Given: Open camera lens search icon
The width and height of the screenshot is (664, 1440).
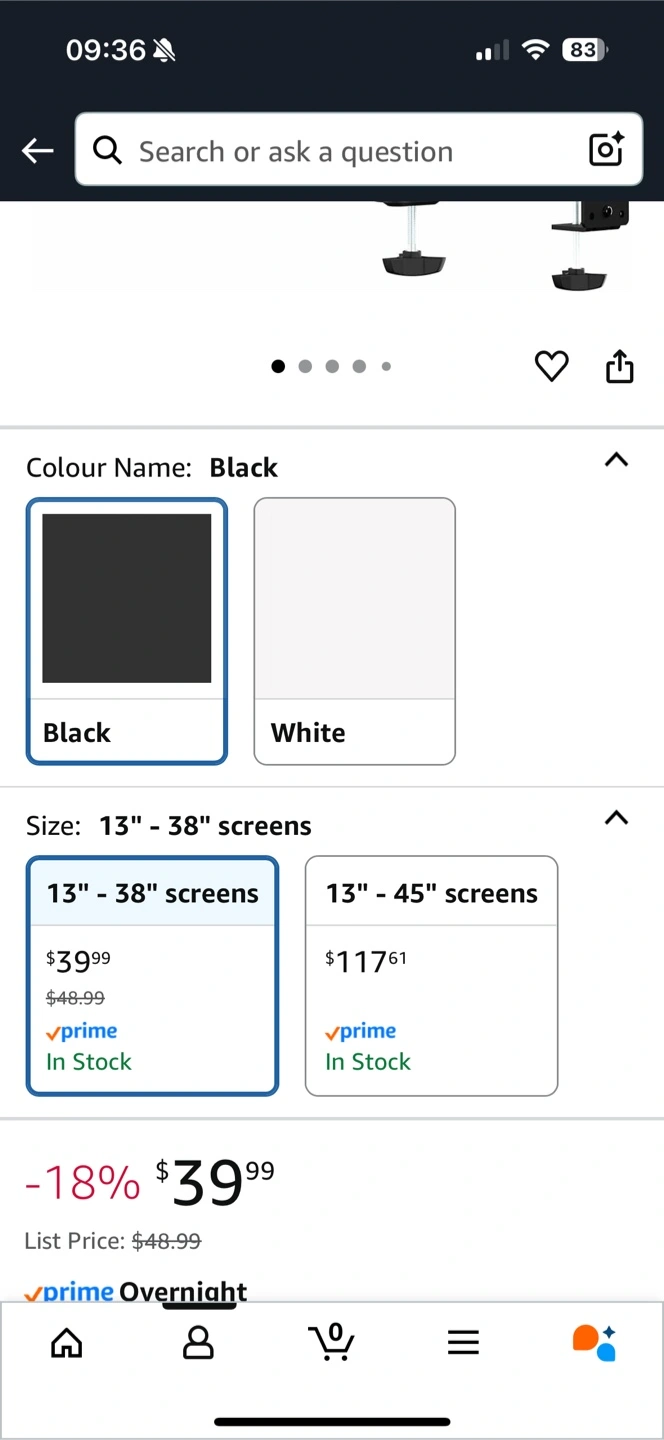Looking at the screenshot, I should pos(606,149).
